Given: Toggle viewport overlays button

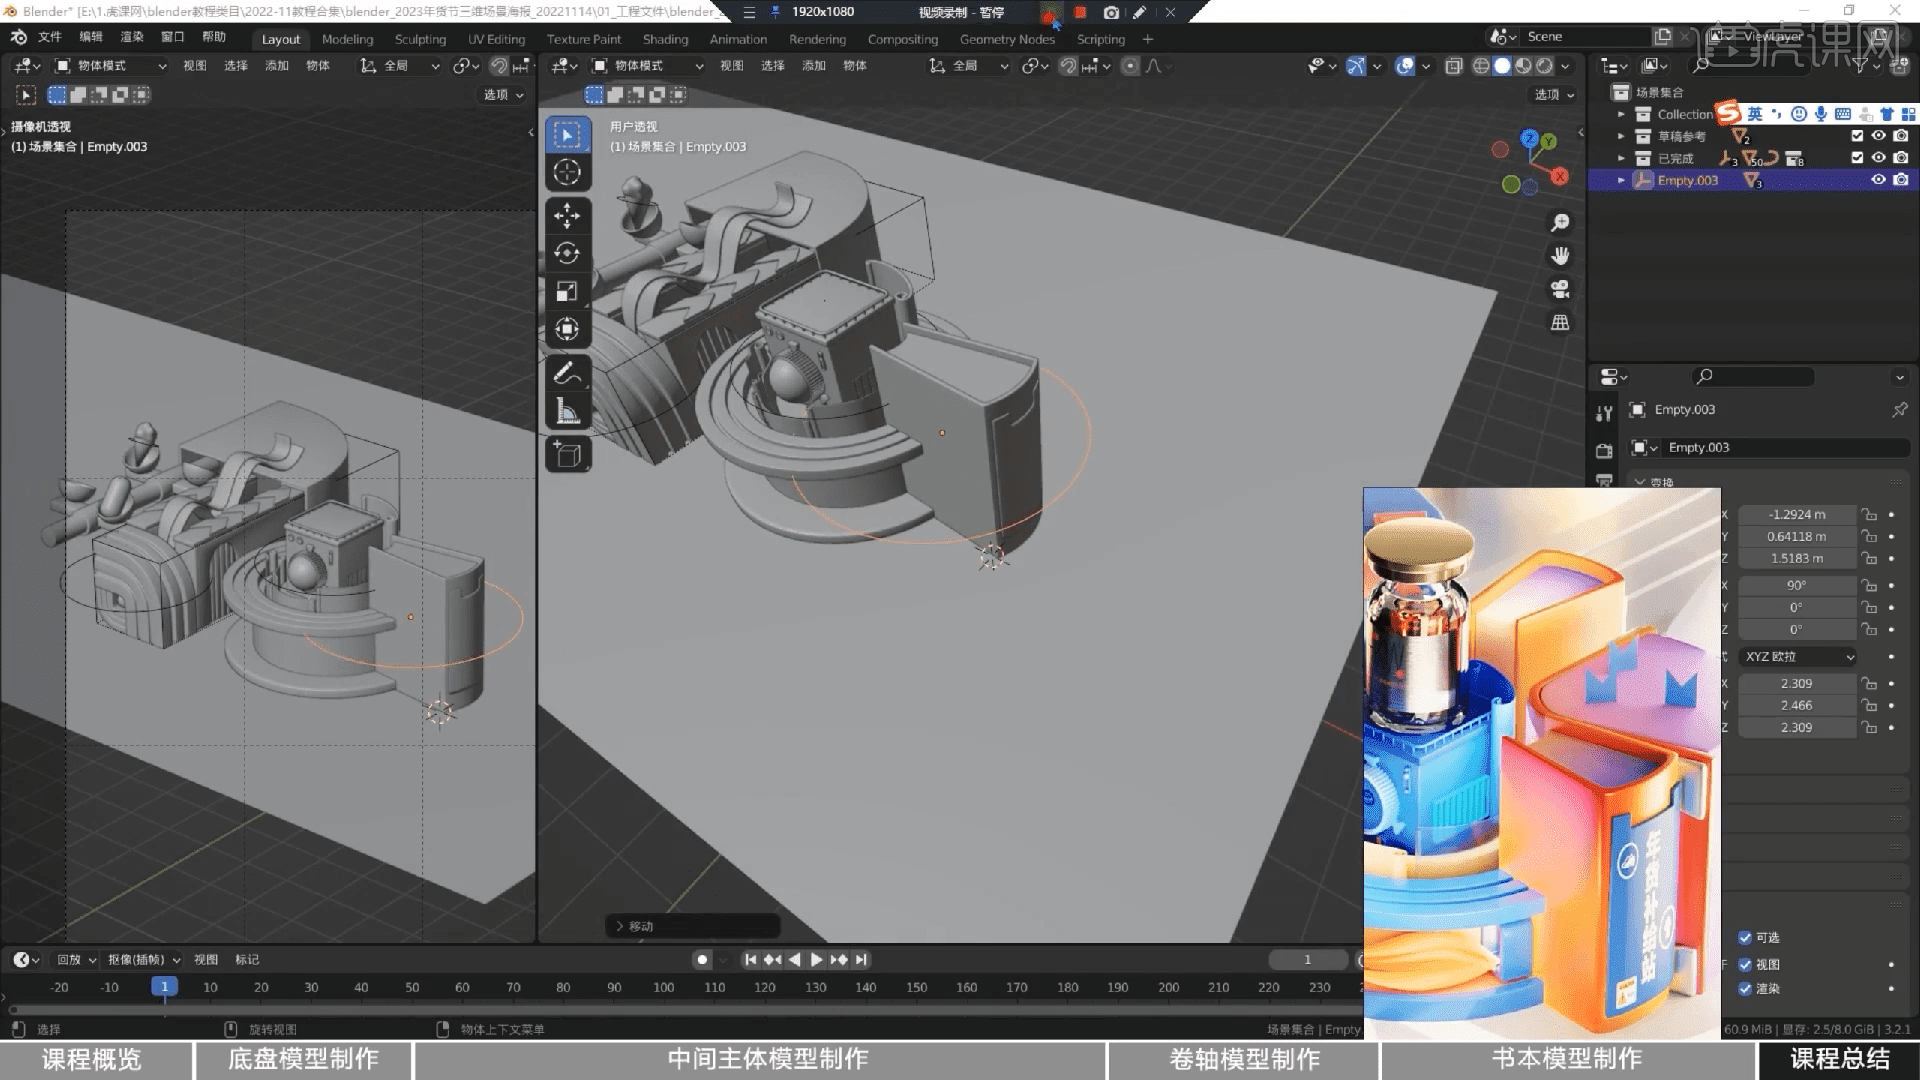Looking at the screenshot, I should tap(1405, 66).
